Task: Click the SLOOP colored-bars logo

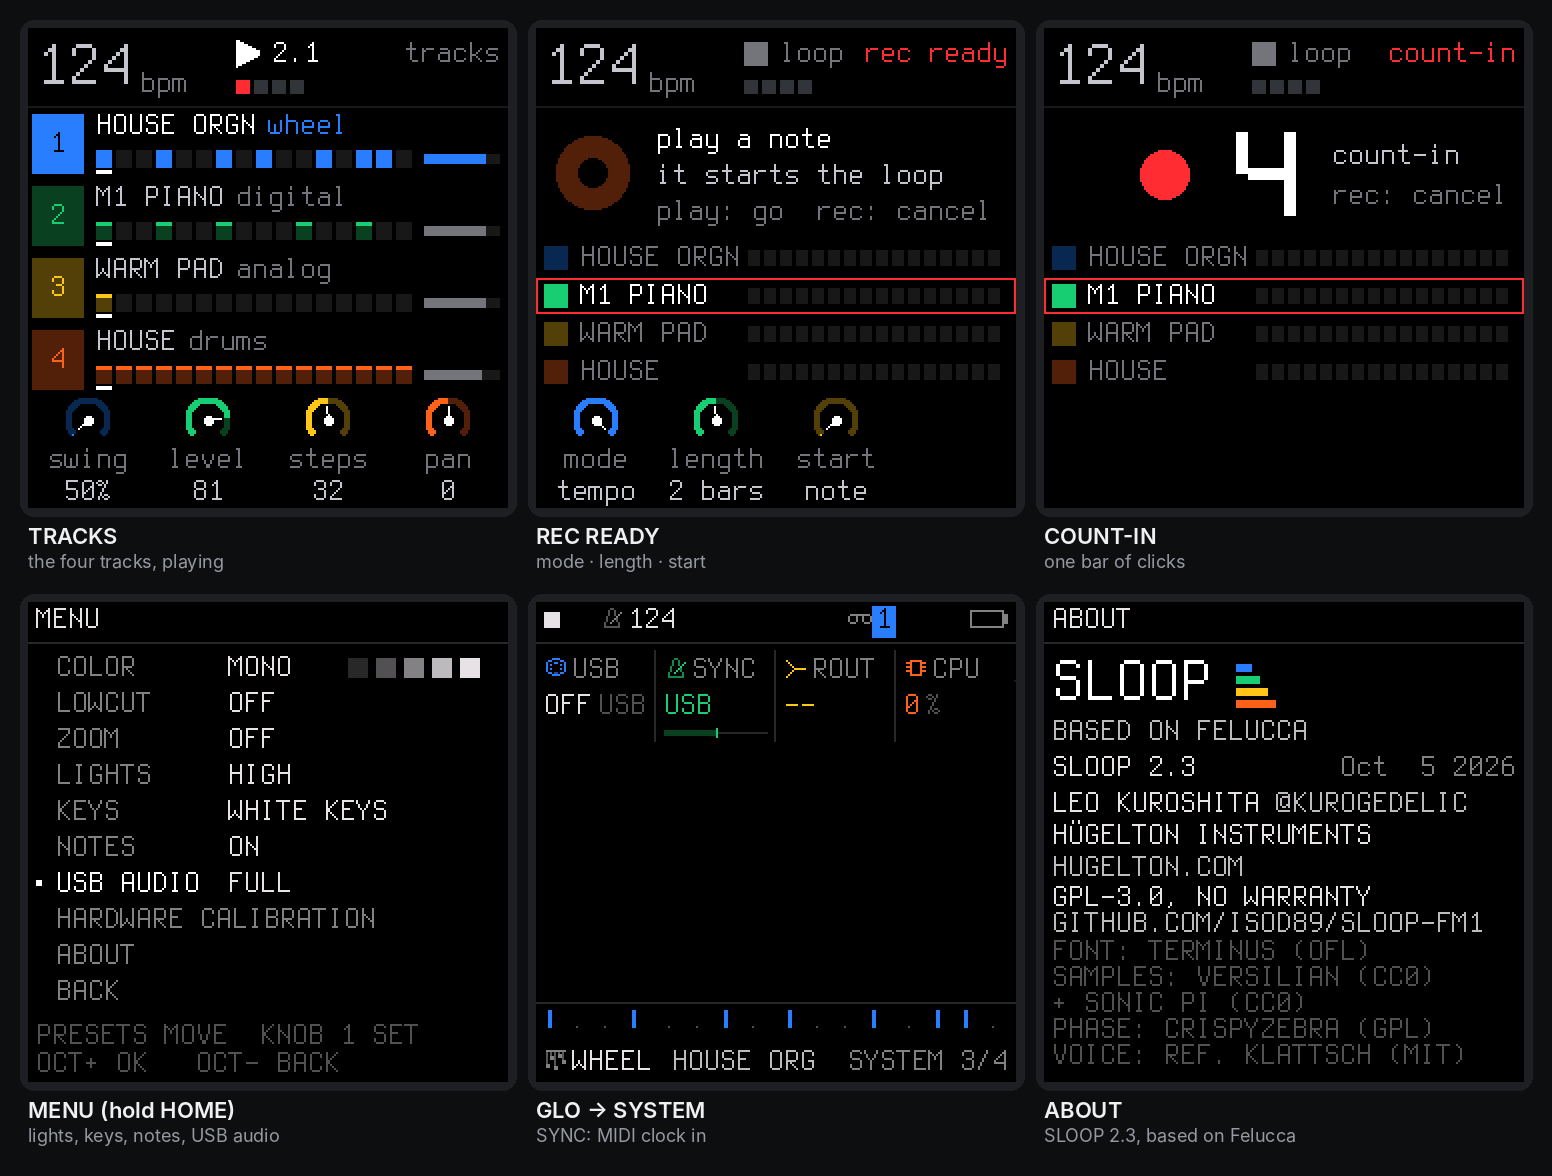Action: (1255, 685)
